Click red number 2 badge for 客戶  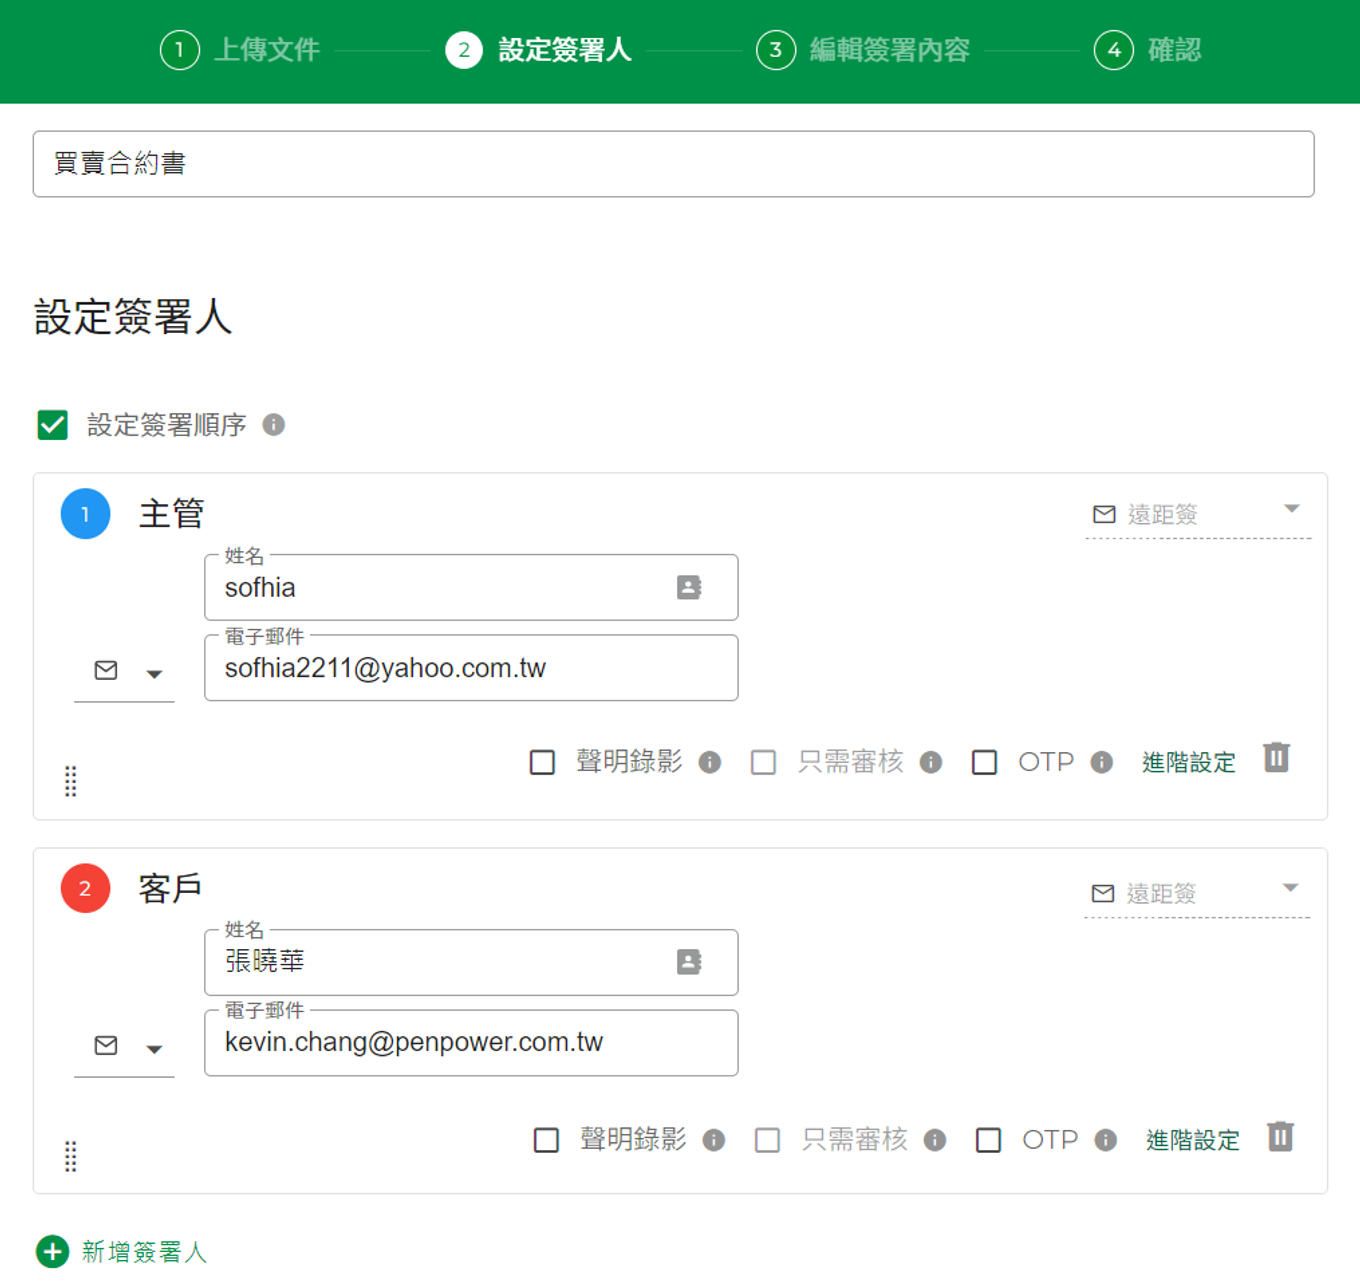point(86,888)
